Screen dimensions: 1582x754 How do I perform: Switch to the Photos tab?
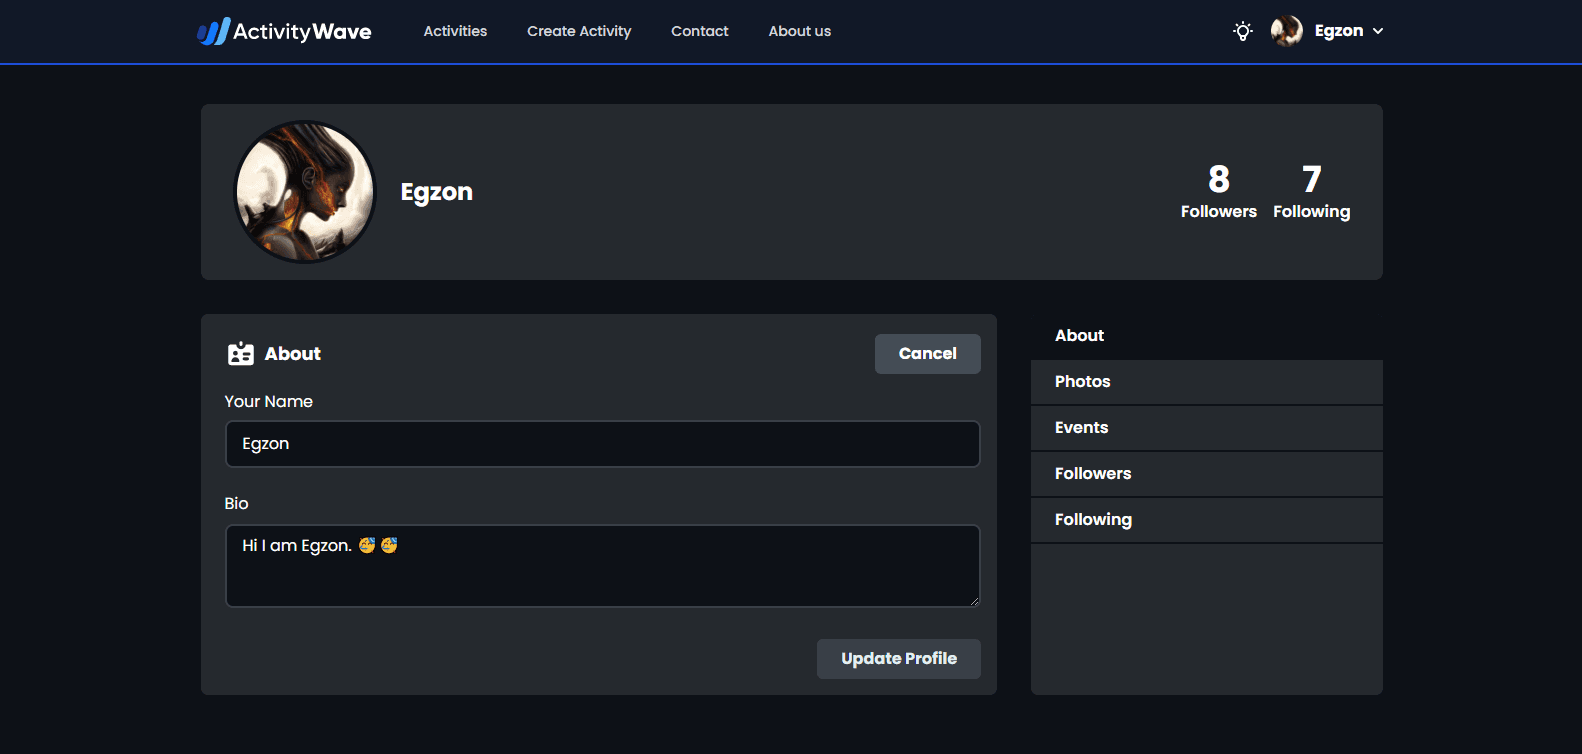tap(1207, 382)
